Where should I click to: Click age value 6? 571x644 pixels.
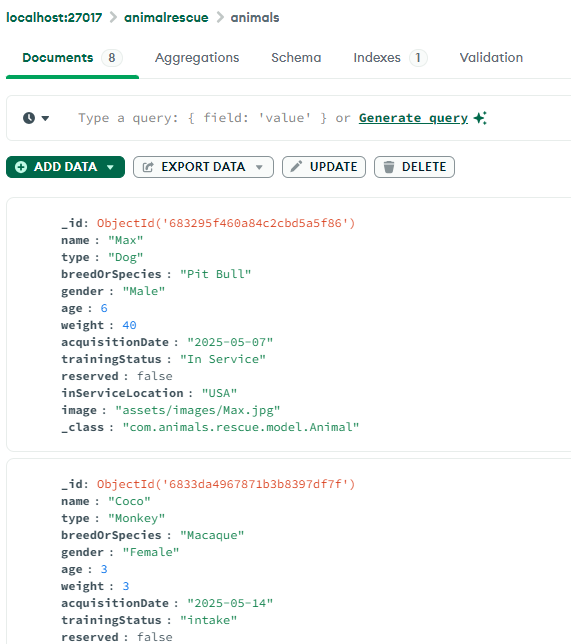(x=104, y=308)
